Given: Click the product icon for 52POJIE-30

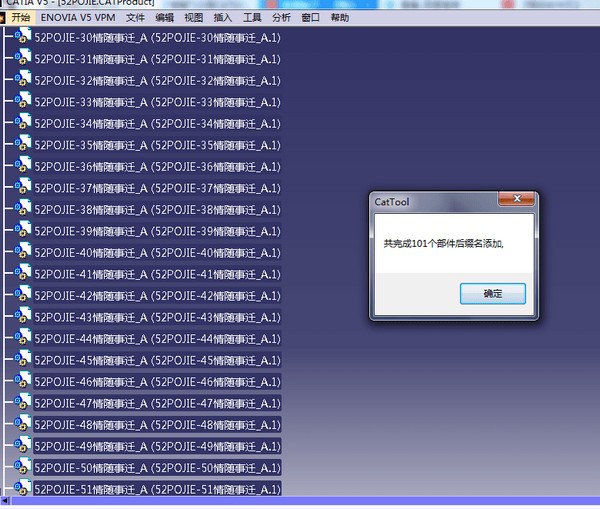Looking at the screenshot, I should 23,36.
